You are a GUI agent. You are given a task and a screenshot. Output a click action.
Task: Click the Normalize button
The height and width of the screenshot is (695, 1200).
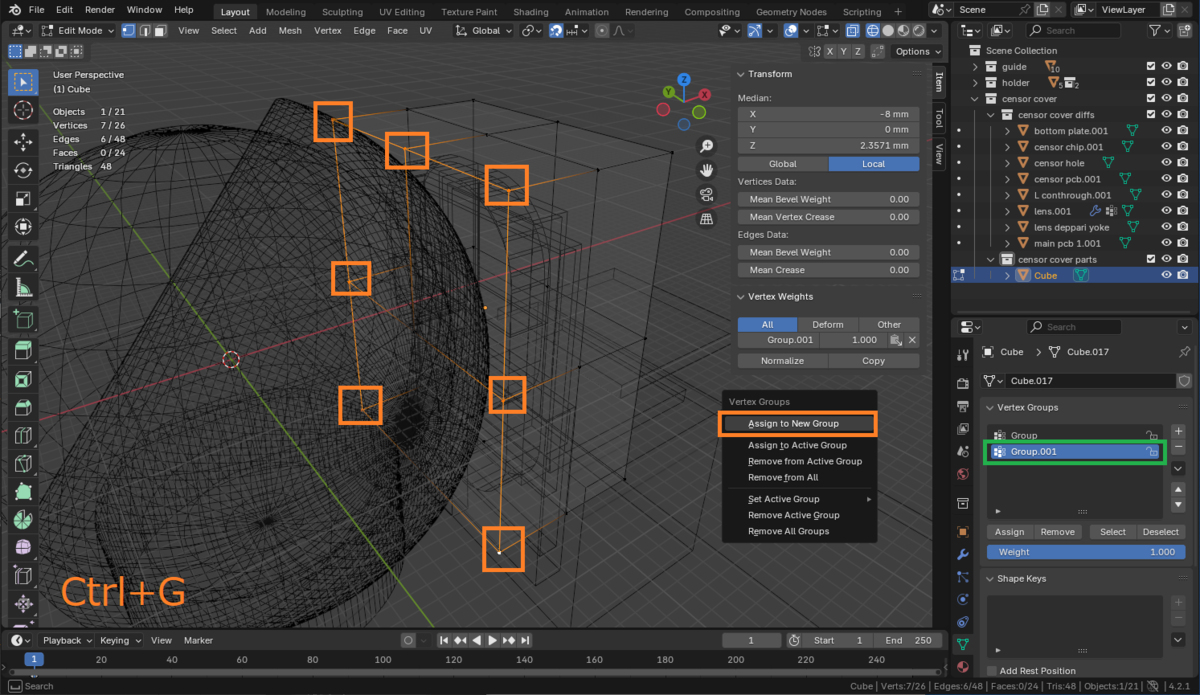[x=782, y=361]
